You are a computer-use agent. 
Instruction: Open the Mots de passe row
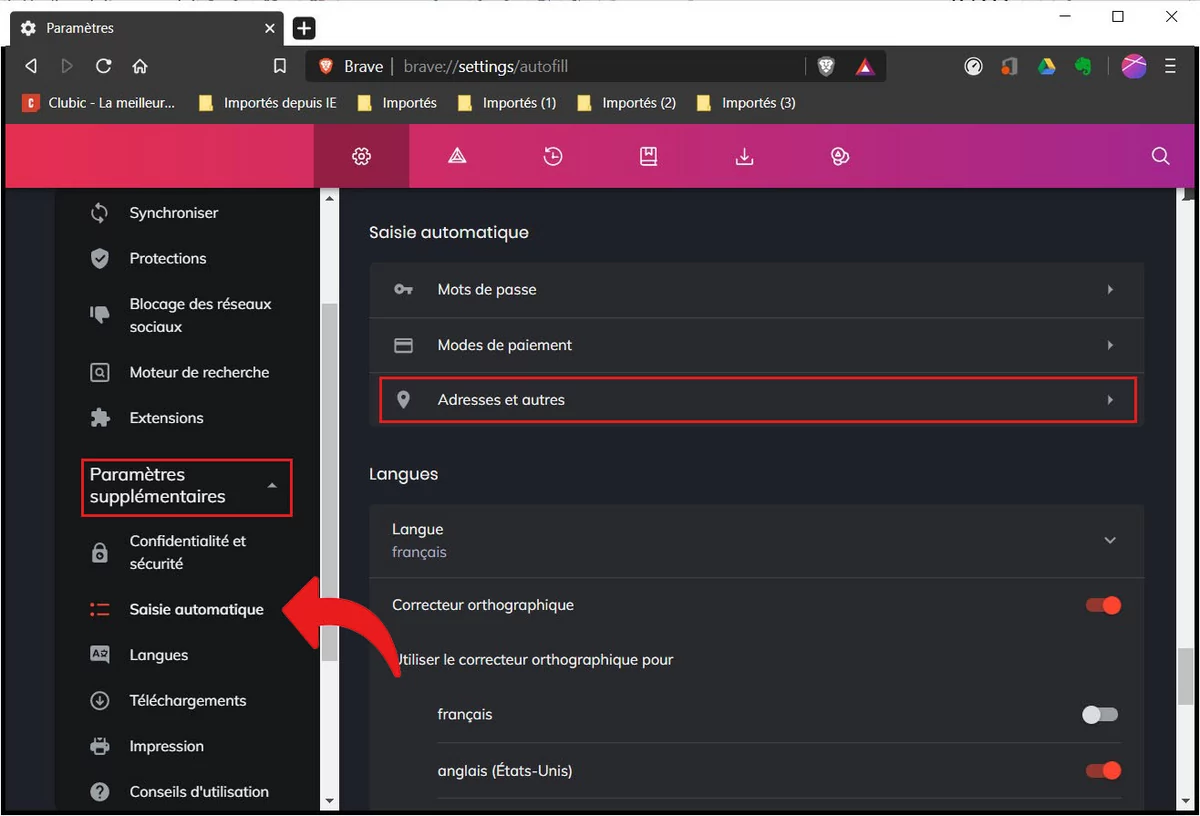pos(756,290)
